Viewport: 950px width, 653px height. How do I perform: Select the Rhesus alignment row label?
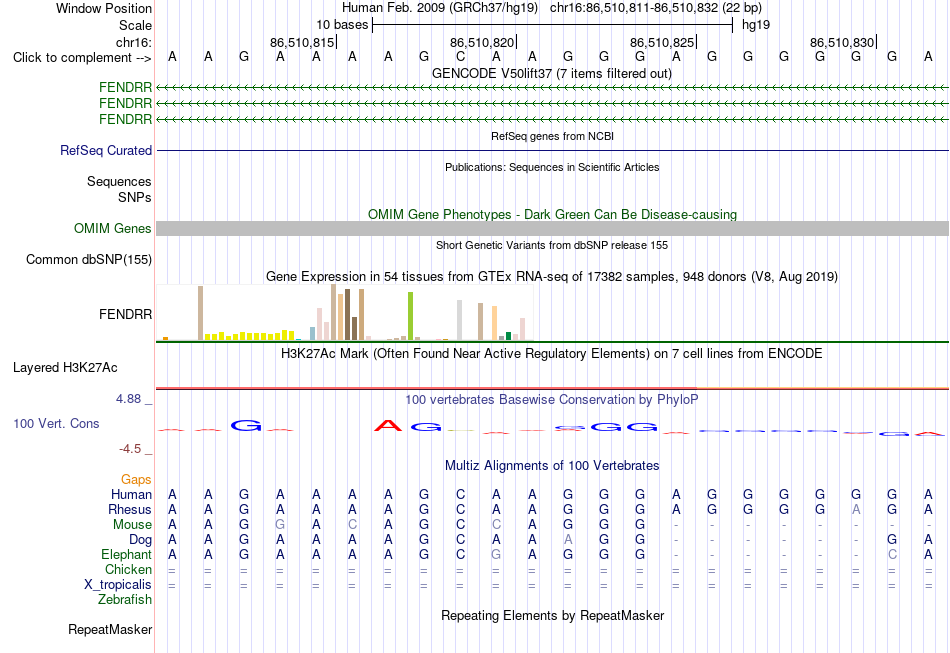[130, 509]
